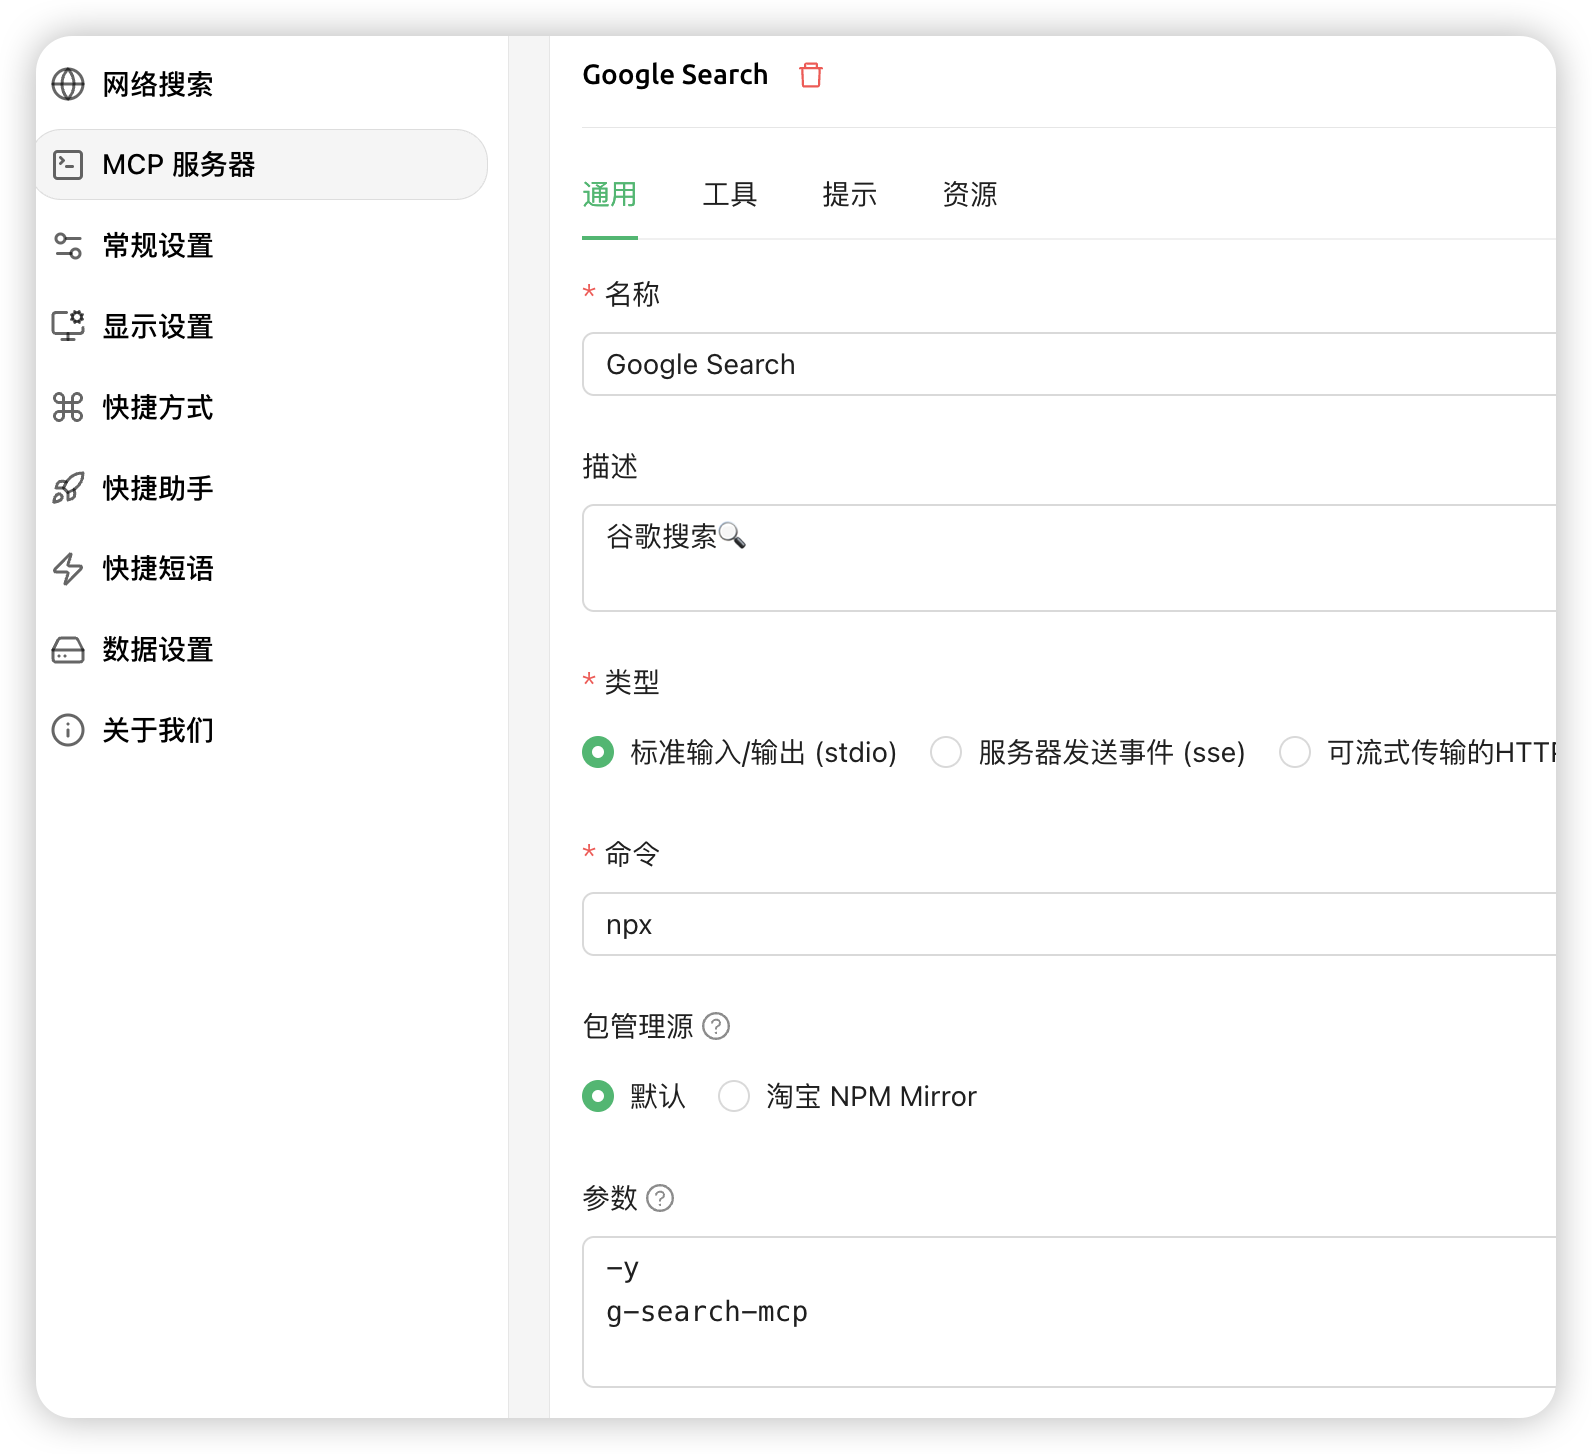Screen dimensions: 1592x1454
Task: Click the sliders icon next to 常规设置
Action: (68, 246)
